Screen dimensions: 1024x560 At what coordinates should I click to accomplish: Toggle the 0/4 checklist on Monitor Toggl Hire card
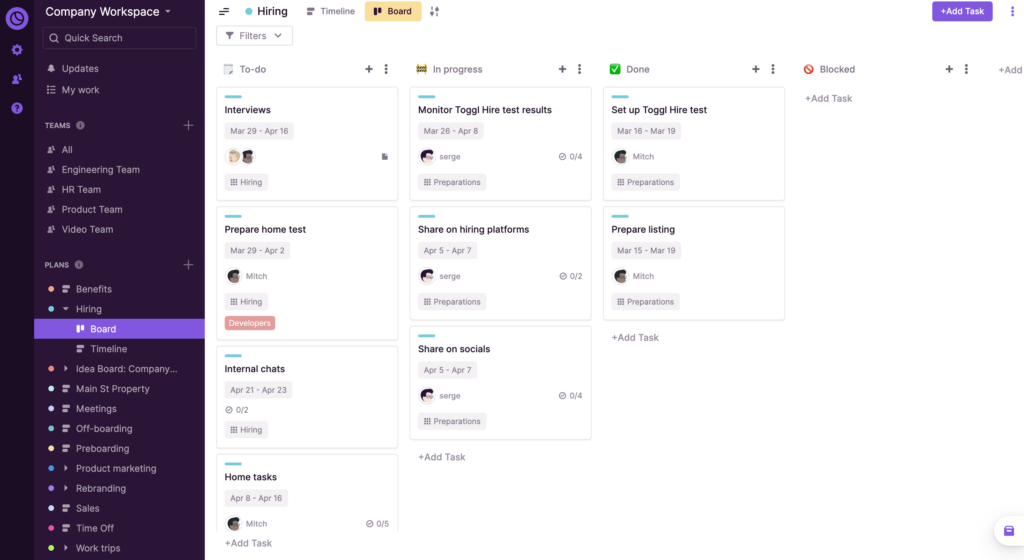[570, 157]
